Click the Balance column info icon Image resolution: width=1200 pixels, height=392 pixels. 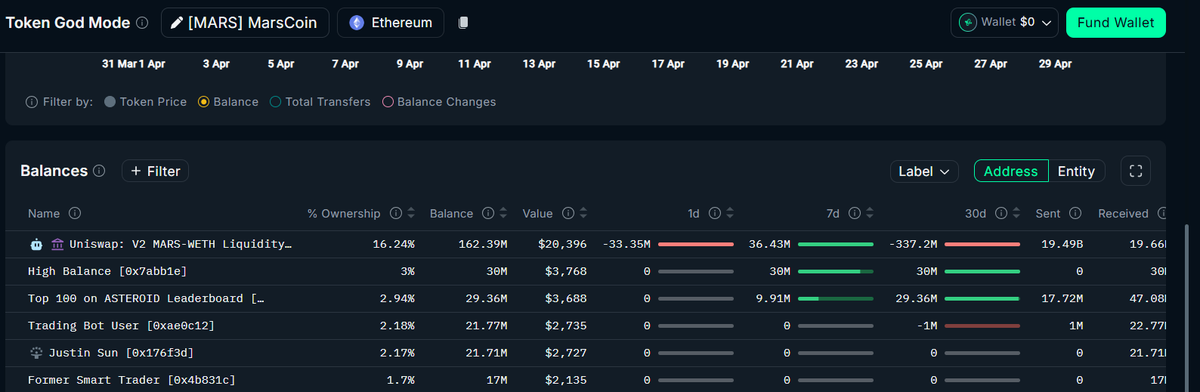point(488,214)
